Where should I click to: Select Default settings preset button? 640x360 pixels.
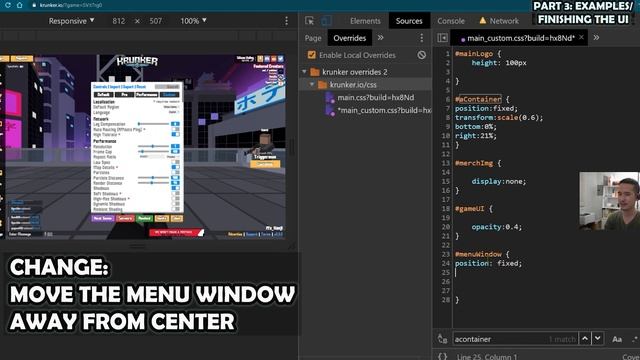pyautogui.click(x=103, y=94)
